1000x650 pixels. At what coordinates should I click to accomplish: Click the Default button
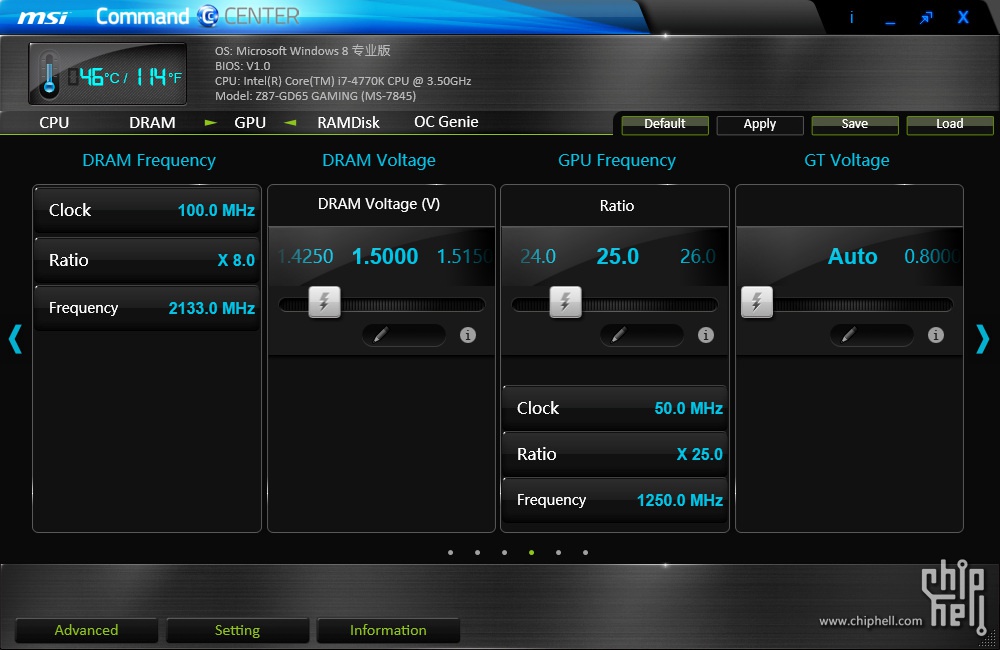click(665, 124)
